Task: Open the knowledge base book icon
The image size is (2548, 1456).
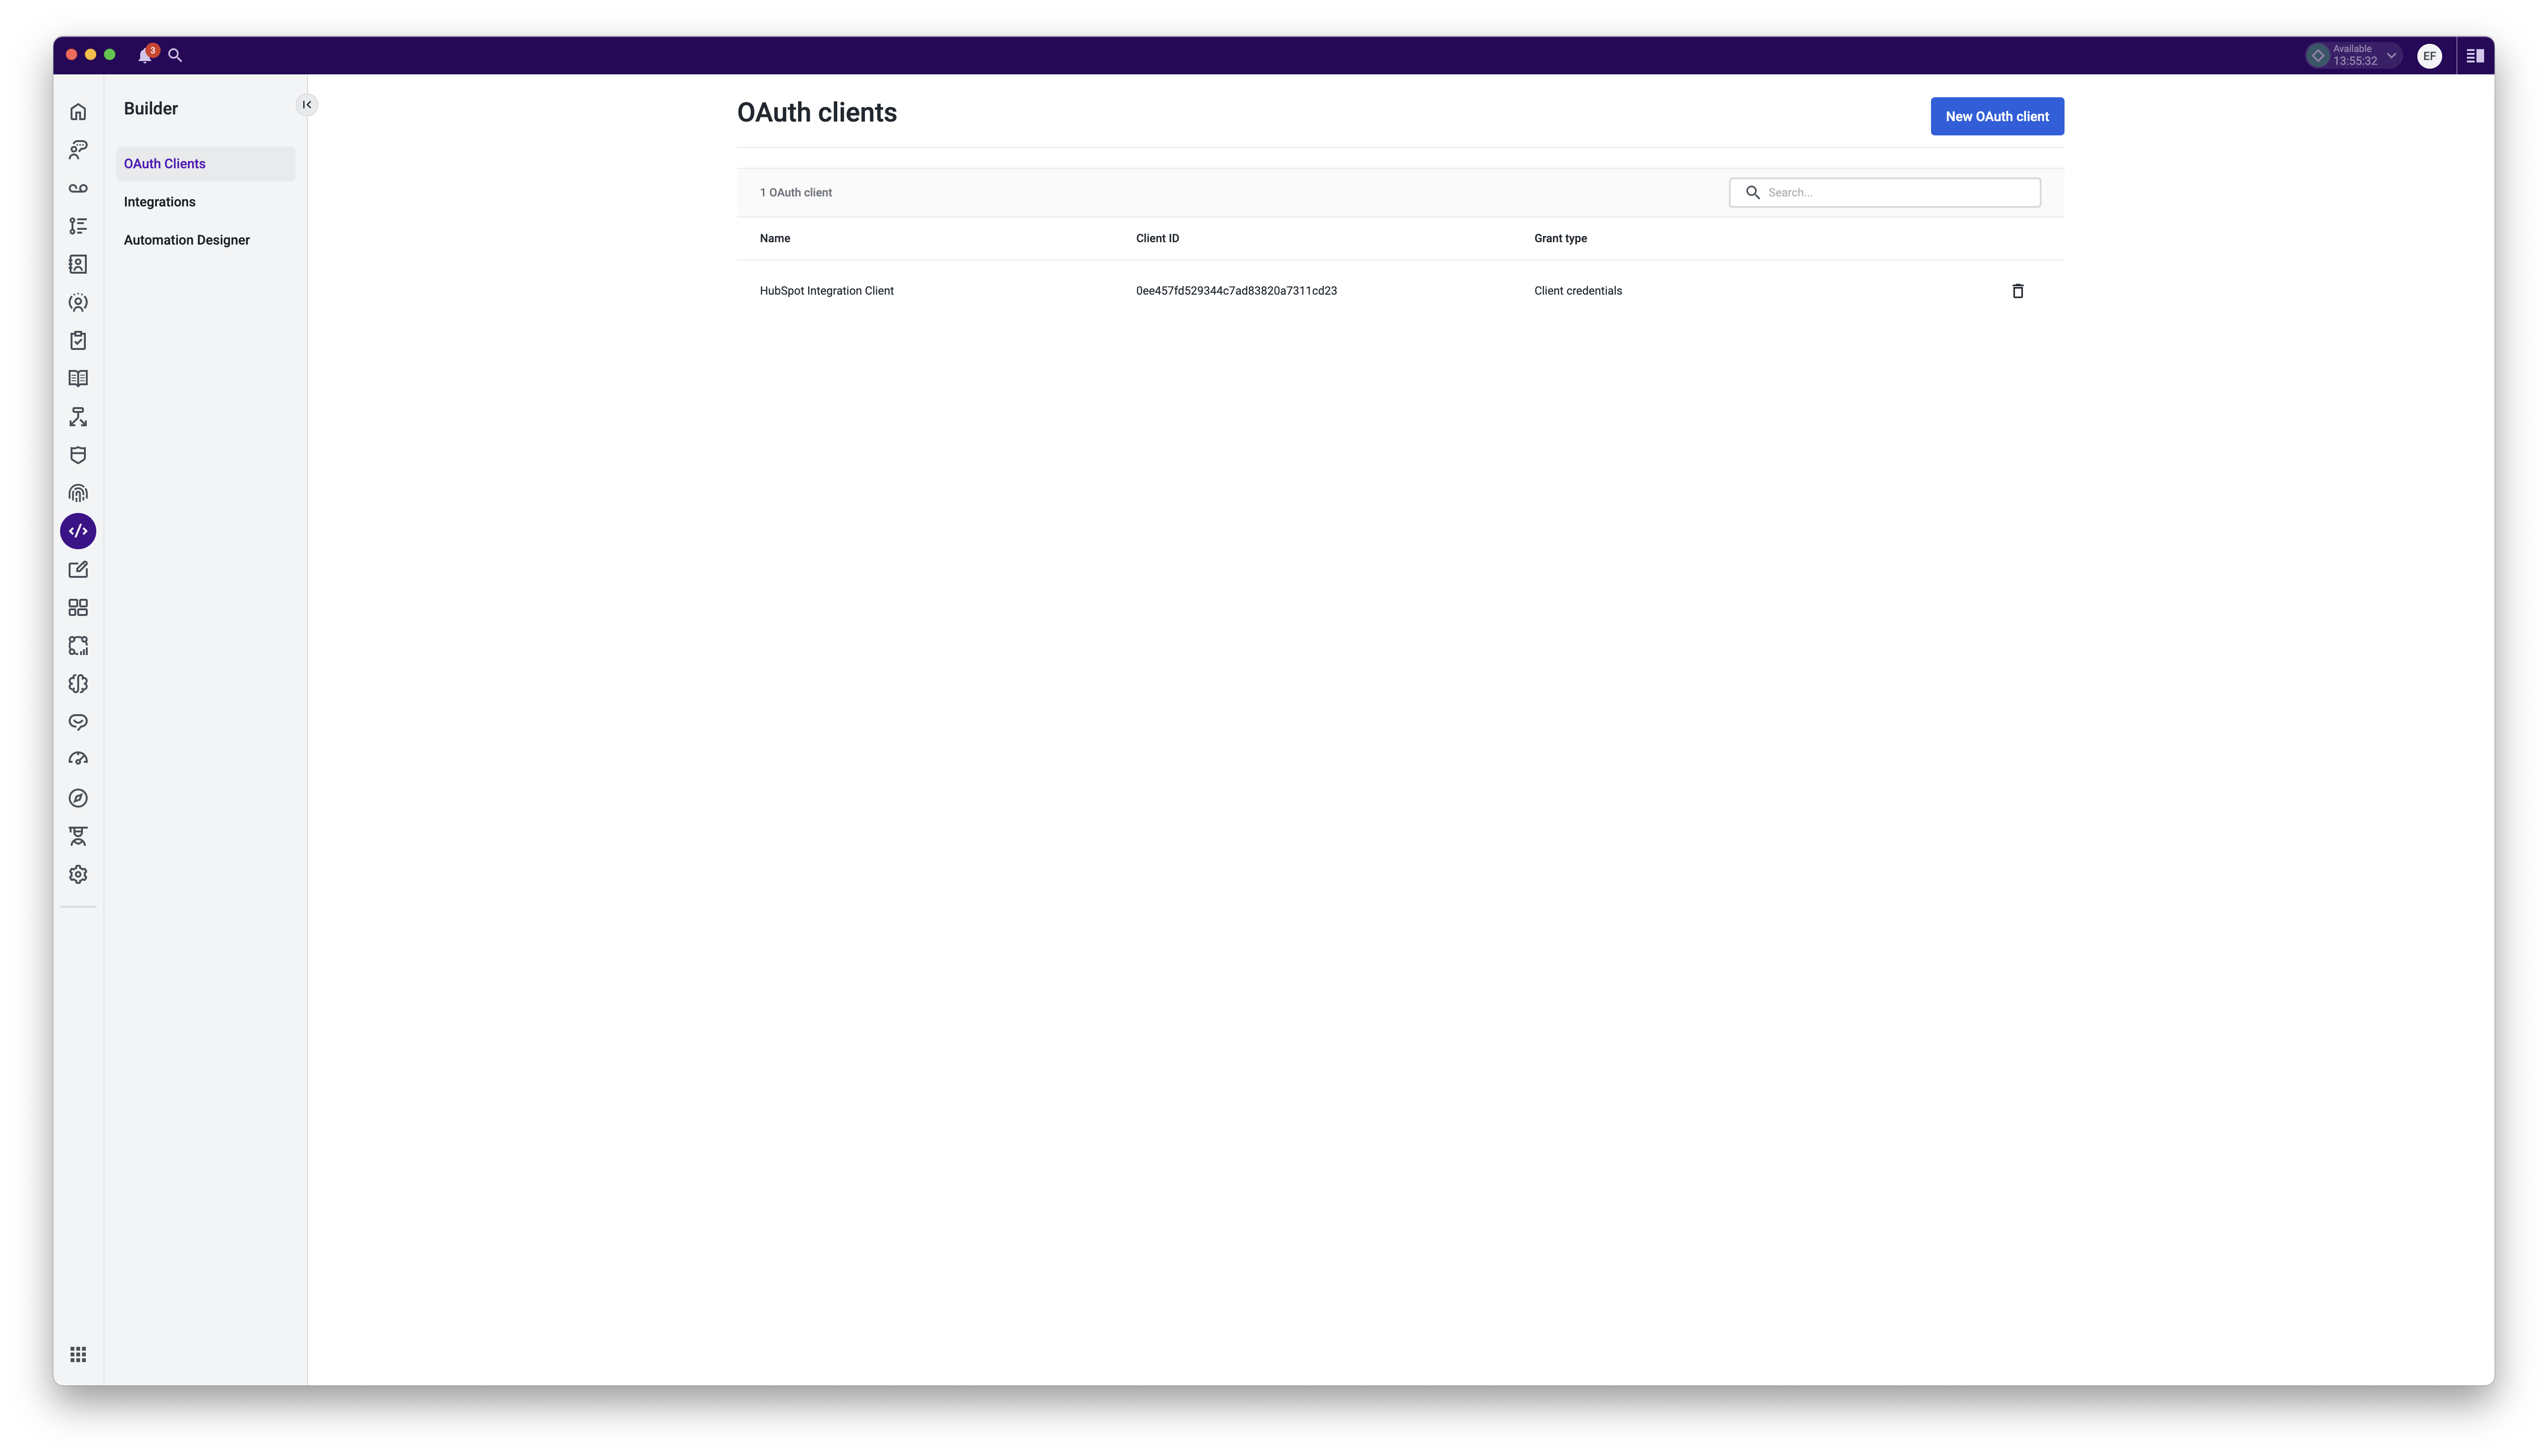Action: pos(78,378)
